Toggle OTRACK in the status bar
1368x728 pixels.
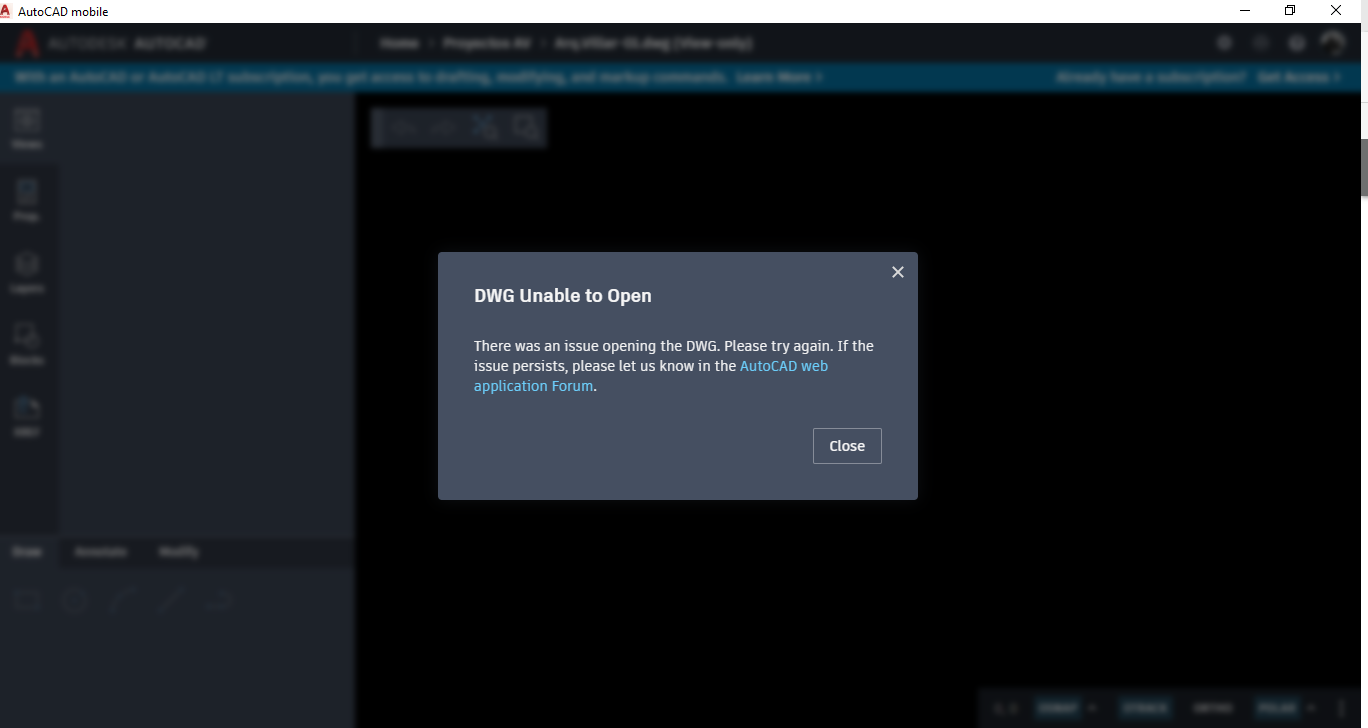pos(1145,708)
